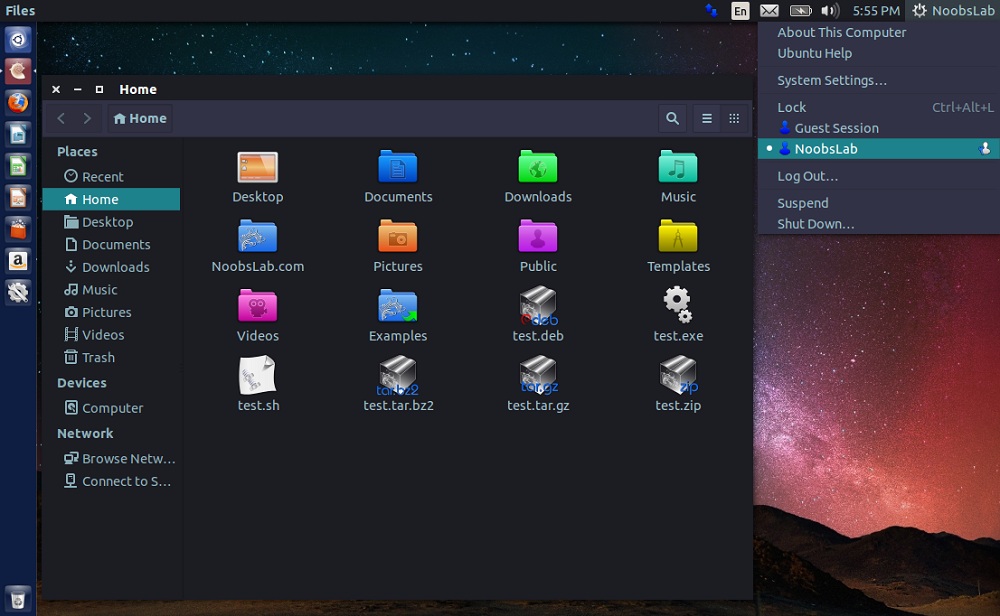
Task: Open Trash in the Places sidebar
Action: click(x=97, y=357)
